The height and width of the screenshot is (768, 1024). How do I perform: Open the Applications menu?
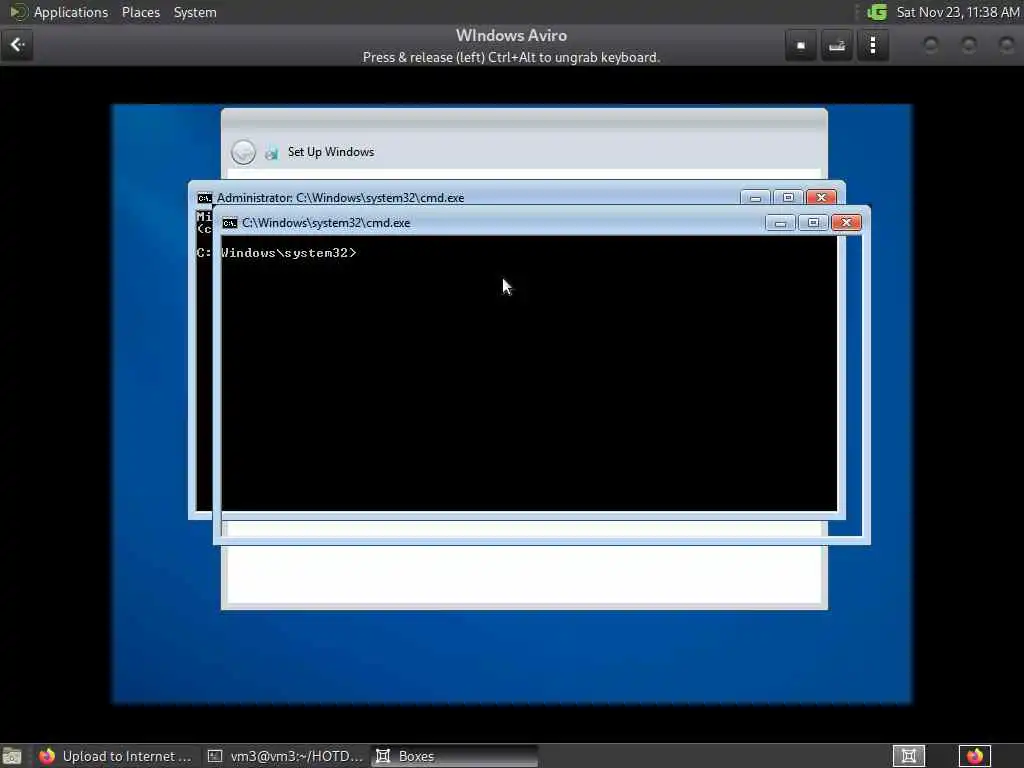click(x=71, y=12)
